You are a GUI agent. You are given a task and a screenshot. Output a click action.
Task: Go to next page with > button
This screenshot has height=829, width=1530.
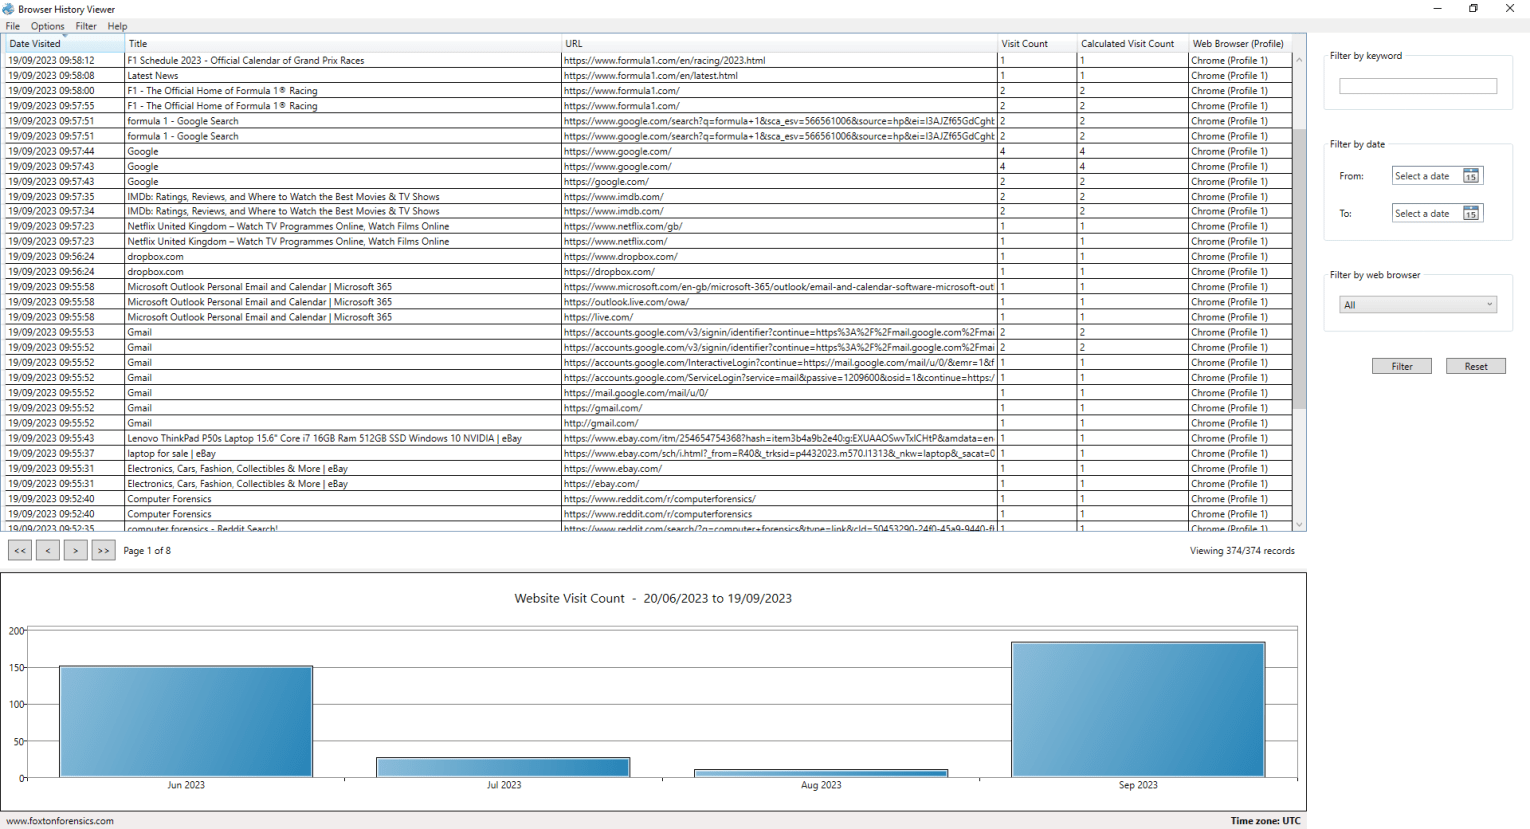[x=75, y=550]
